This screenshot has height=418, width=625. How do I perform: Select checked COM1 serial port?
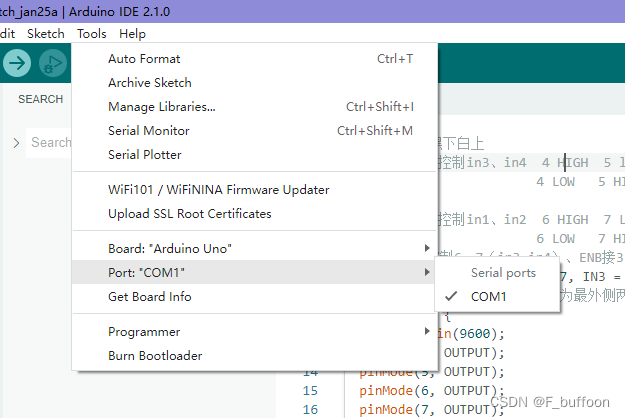tap(497, 296)
